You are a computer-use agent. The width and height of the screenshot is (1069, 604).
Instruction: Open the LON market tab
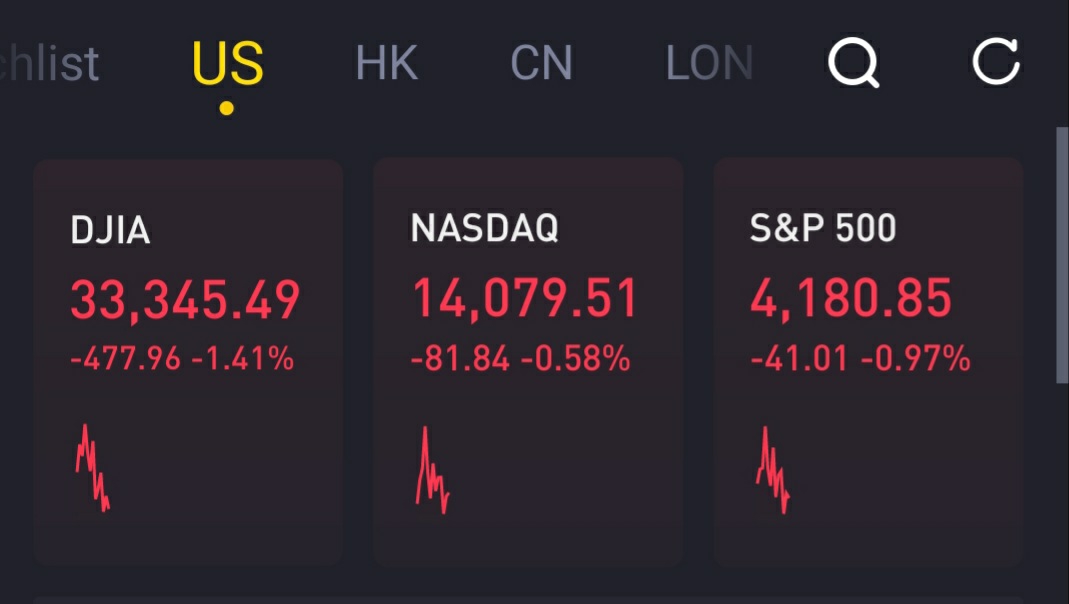coord(709,64)
